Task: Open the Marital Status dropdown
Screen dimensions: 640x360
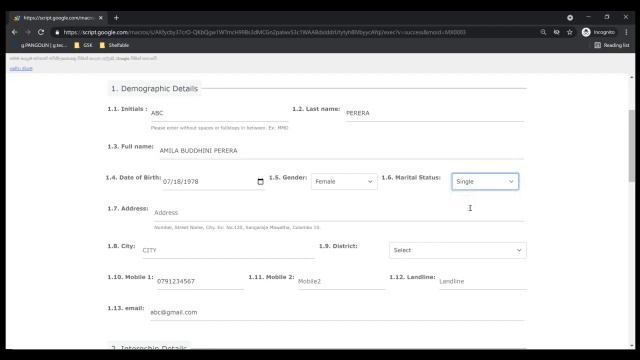Action: [485, 182]
